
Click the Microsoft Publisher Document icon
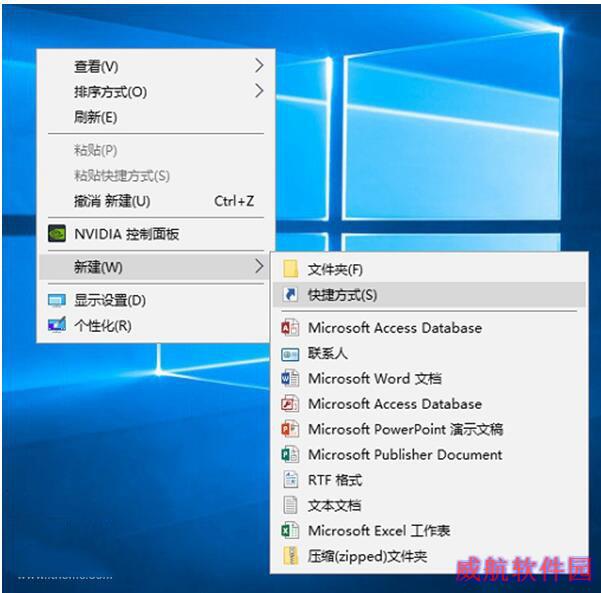290,455
